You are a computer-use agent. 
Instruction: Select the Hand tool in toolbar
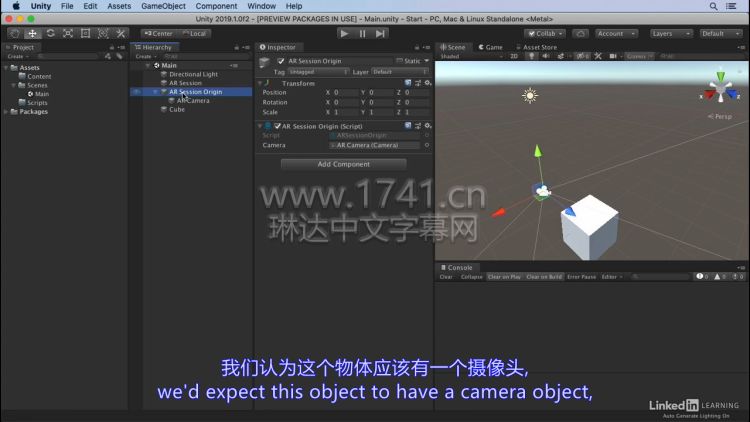click(14, 33)
